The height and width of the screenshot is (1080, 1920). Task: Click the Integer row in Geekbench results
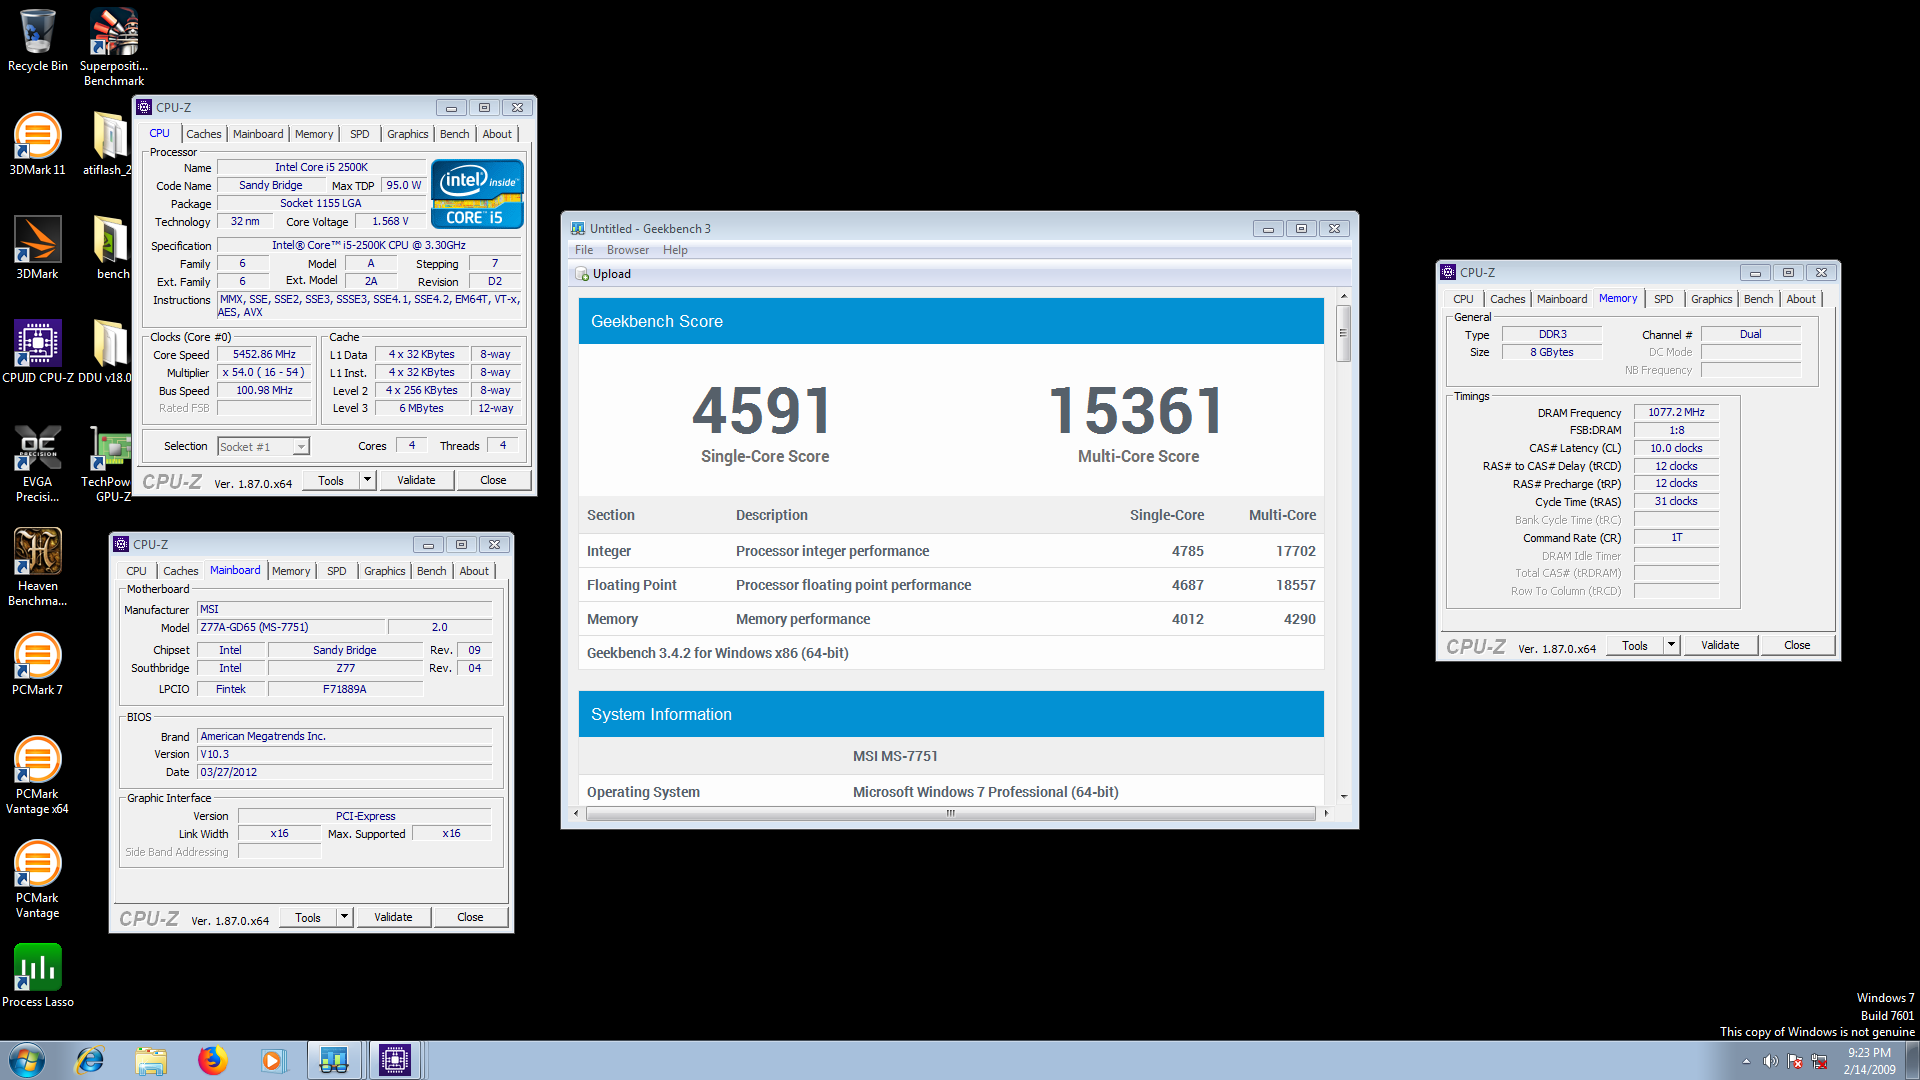click(x=951, y=551)
